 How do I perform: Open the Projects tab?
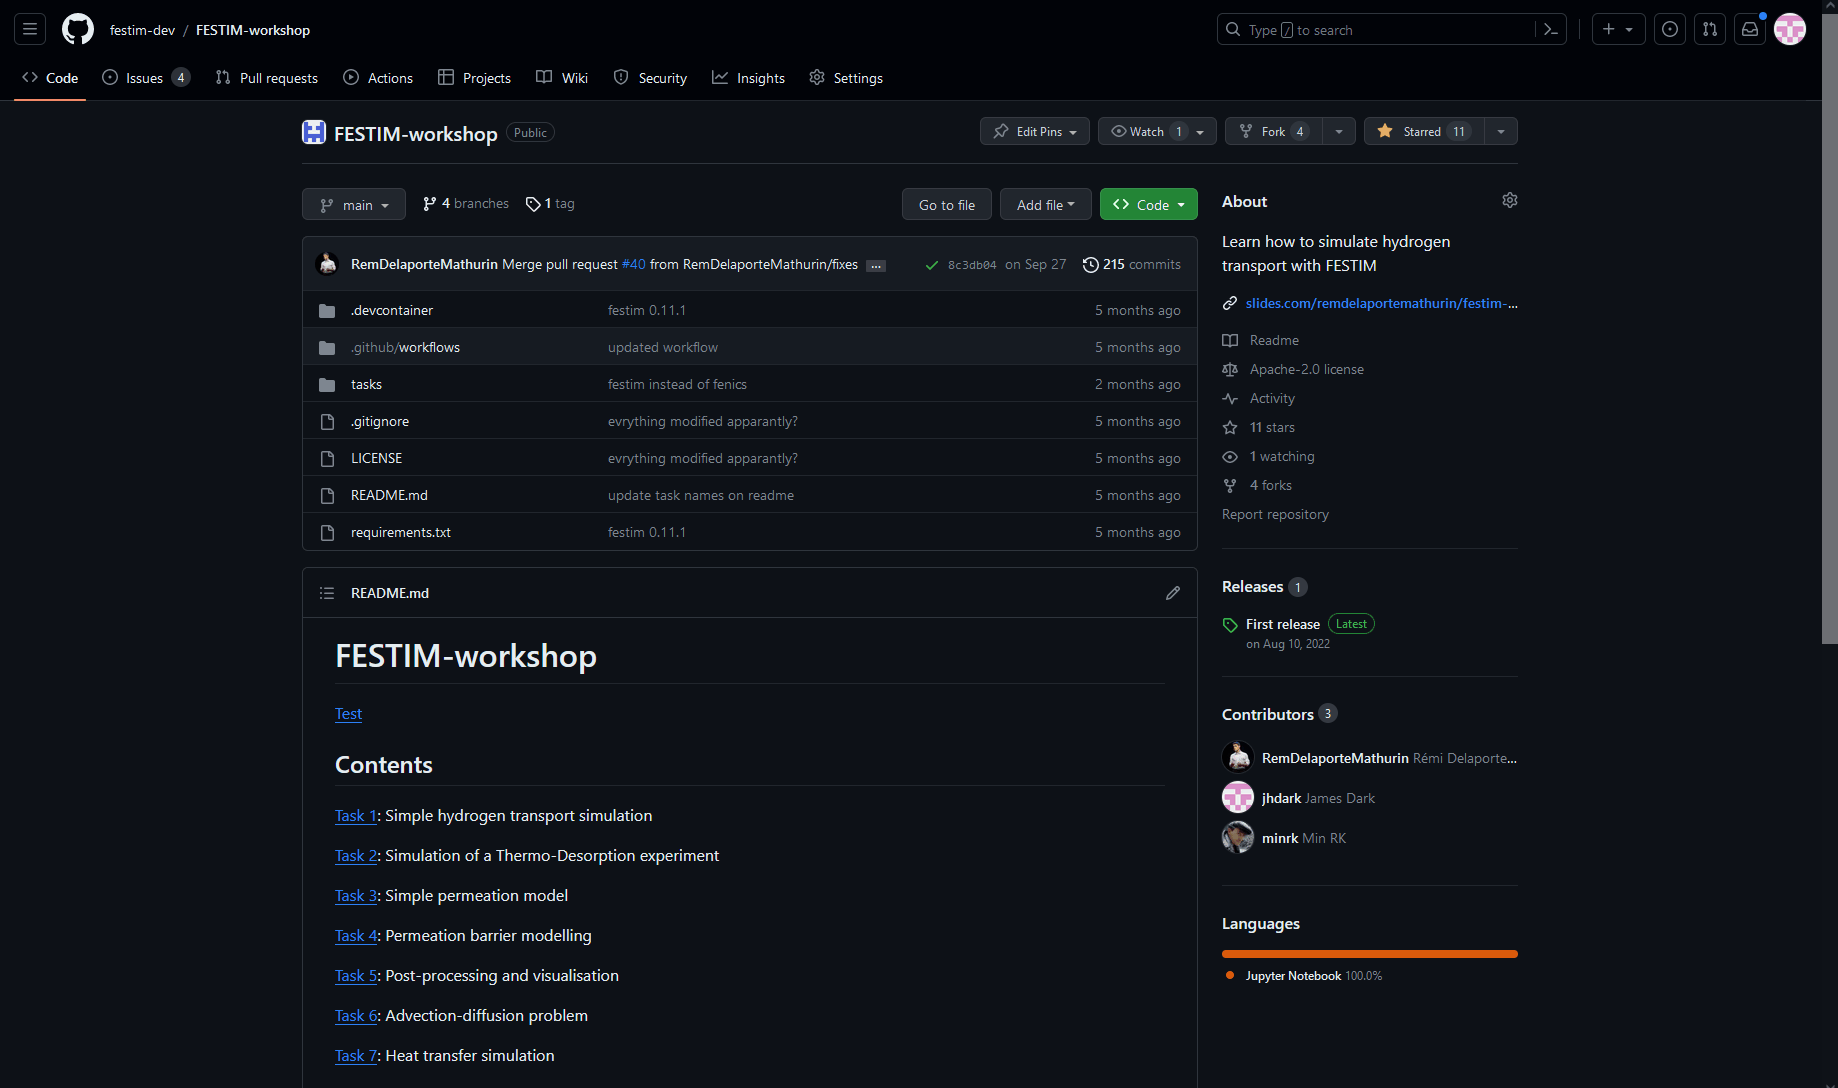(x=474, y=78)
